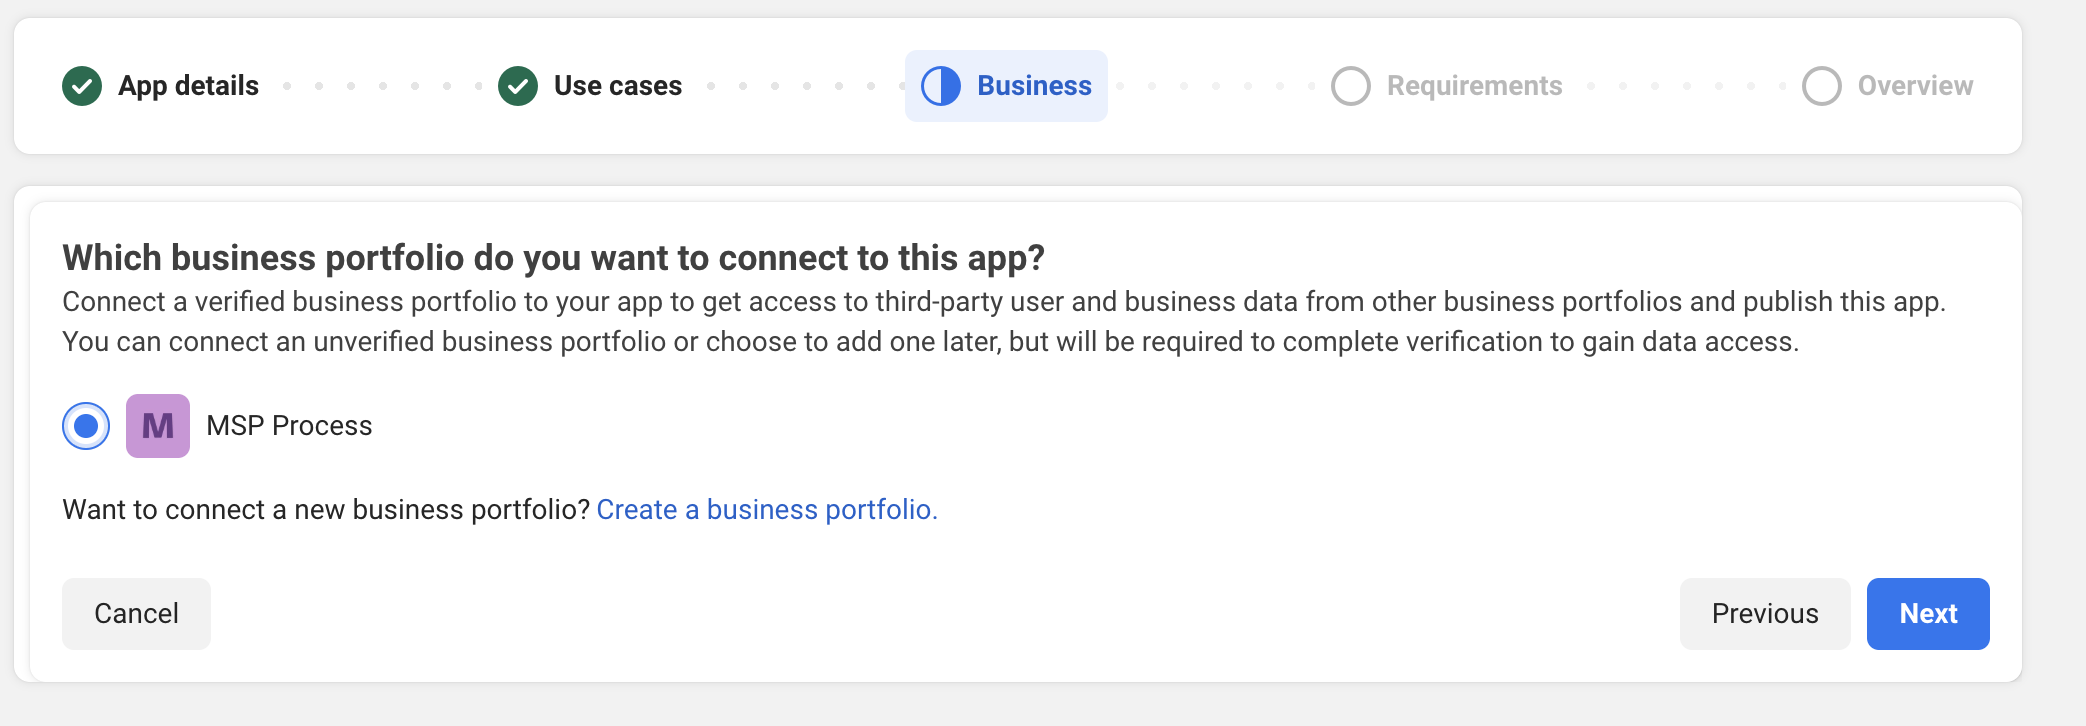The height and width of the screenshot is (726, 2086).
Task: Click Create a business portfolio link
Action: pyautogui.click(x=767, y=510)
